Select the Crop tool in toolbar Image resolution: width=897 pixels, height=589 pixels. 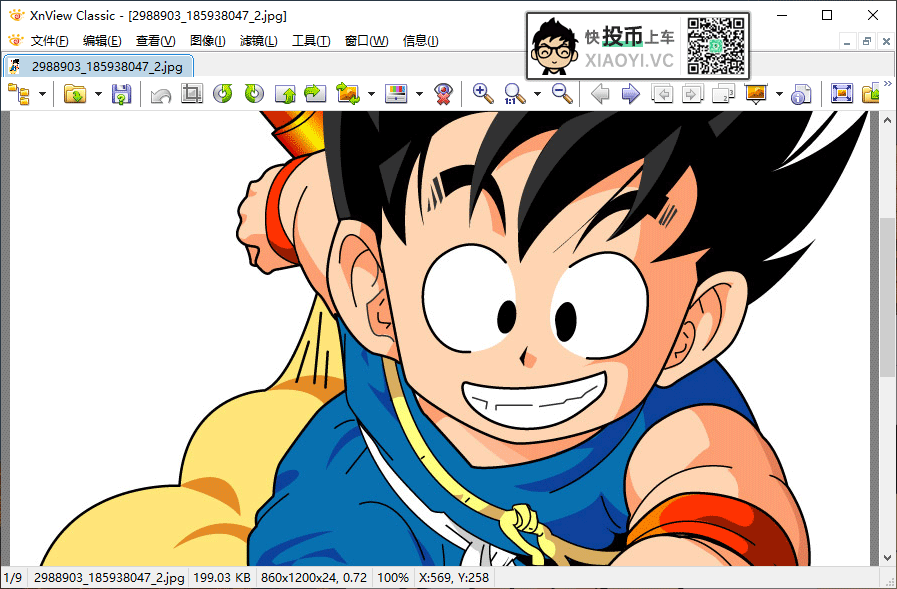192,94
